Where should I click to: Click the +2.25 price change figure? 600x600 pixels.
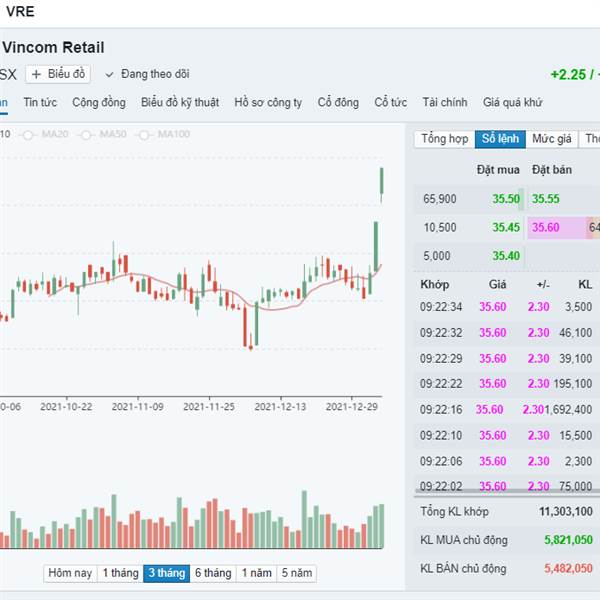(568, 74)
